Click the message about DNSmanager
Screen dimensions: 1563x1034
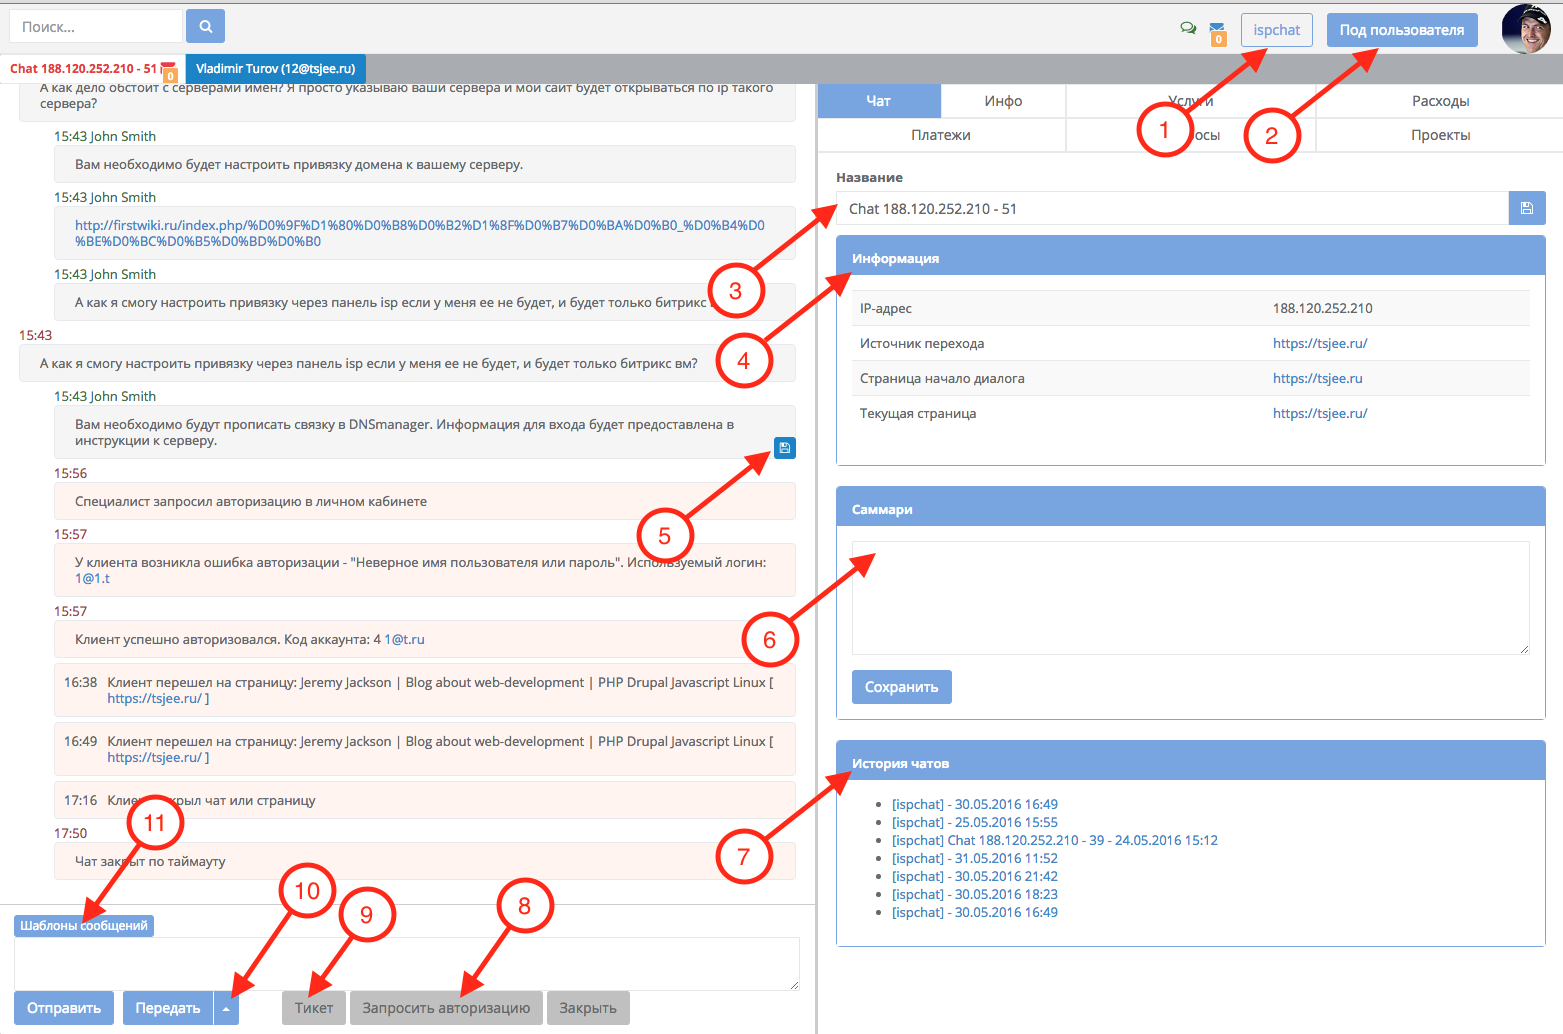(x=425, y=432)
